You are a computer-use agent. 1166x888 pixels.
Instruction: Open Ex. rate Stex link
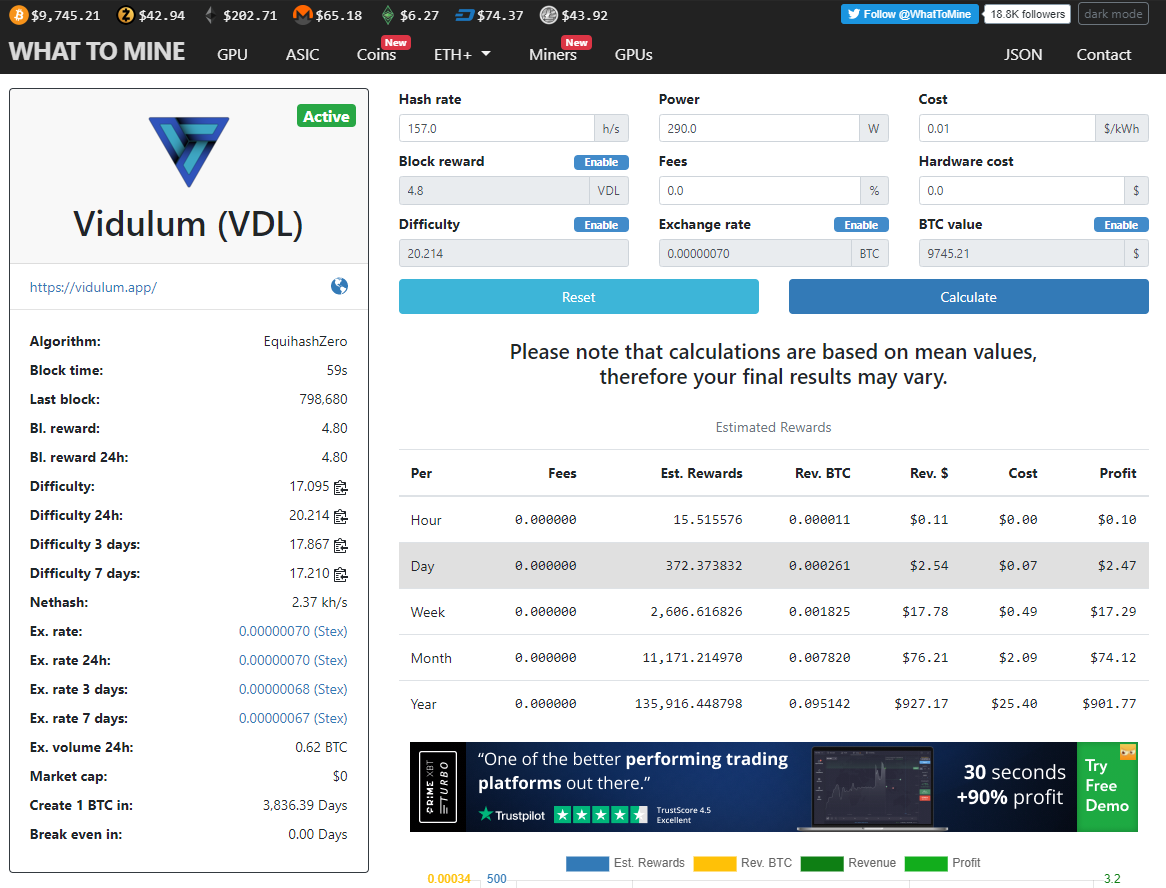293,631
